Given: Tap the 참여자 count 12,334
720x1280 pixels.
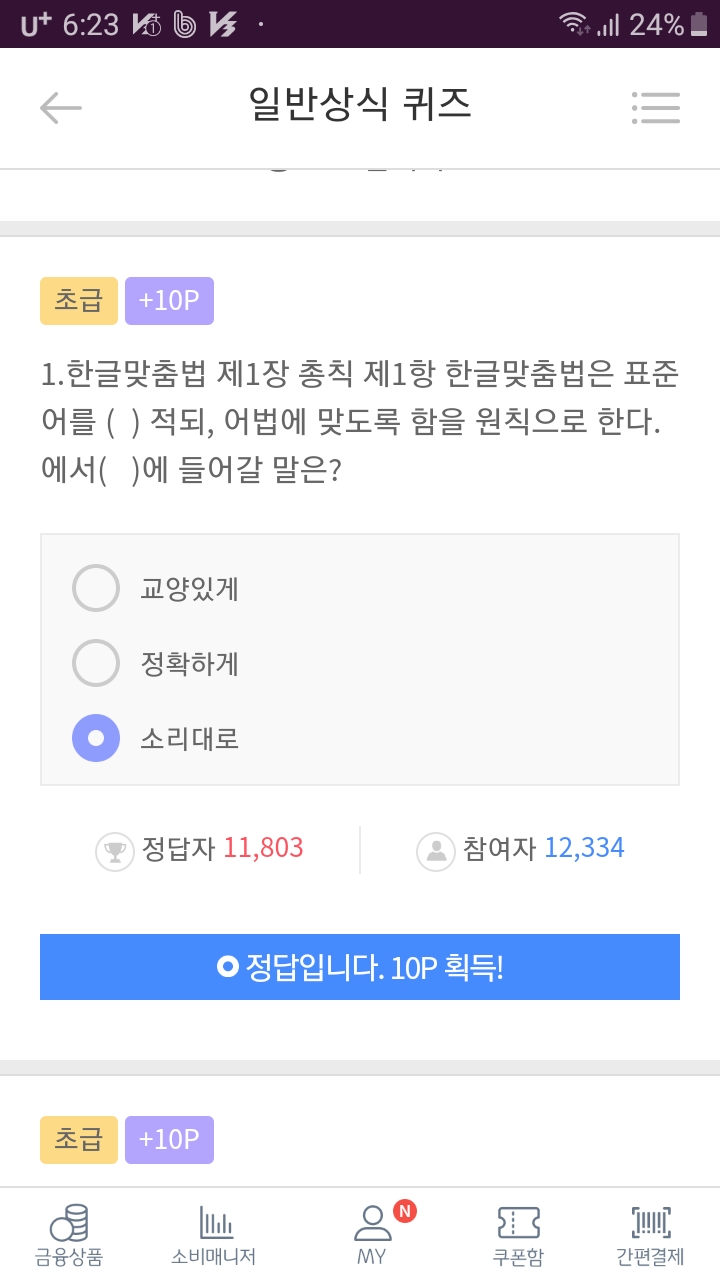Looking at the screenshot, I should point(584,849).
